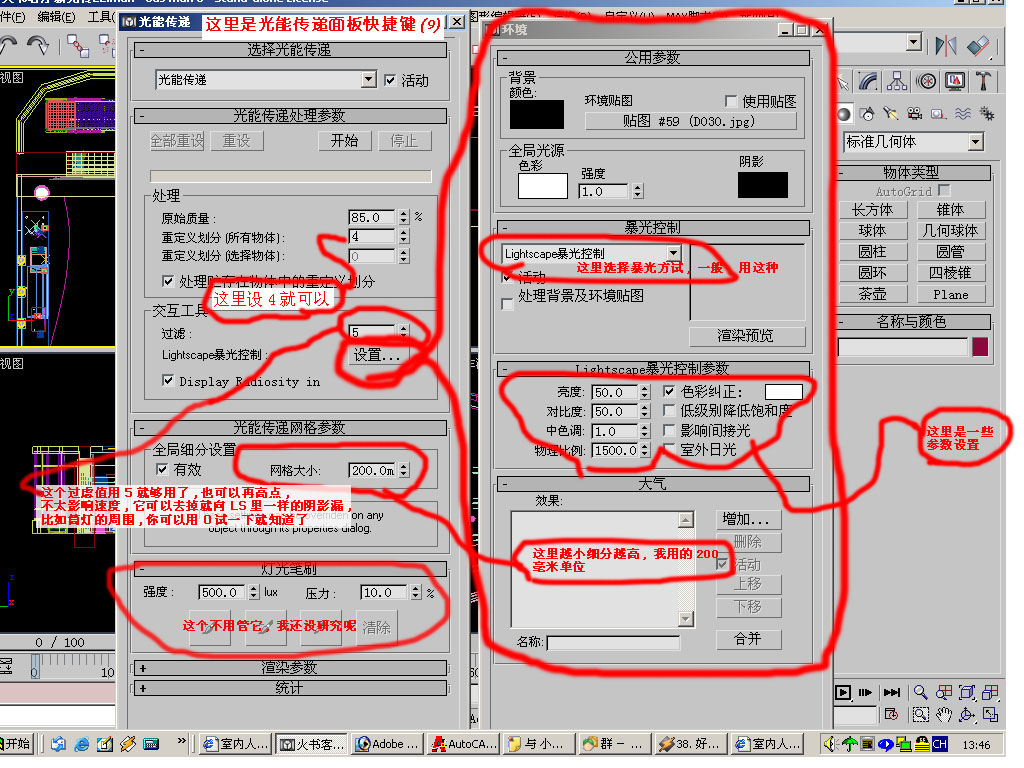The height and width of the screenshot is (768, 1024).
Task: Increase the 原始质量 spinner
Action: (404, 214)
